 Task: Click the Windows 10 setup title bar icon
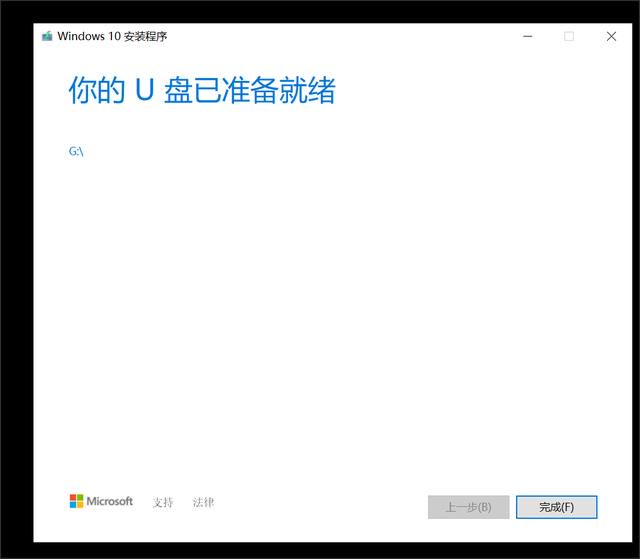[47, 36]
